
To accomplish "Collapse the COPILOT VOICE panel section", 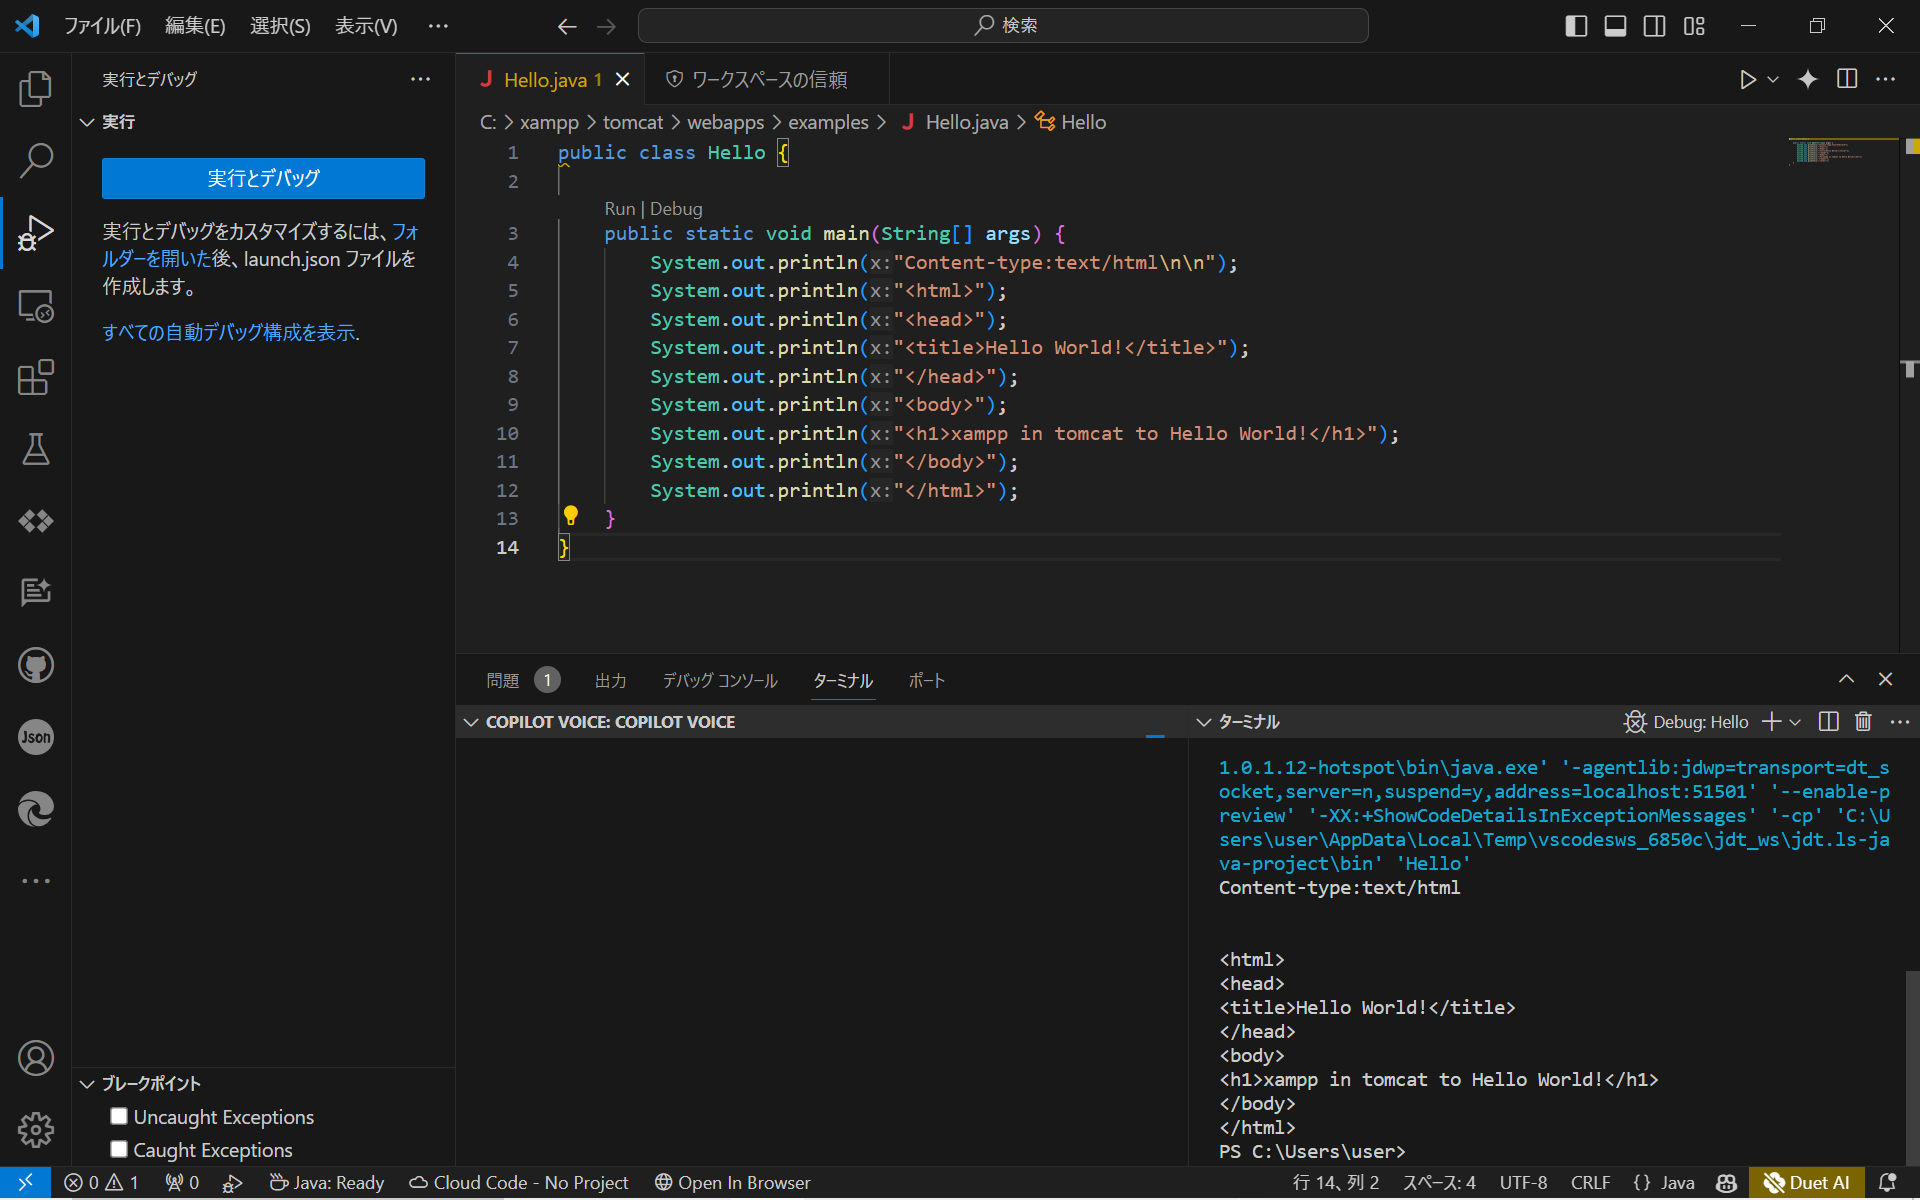I will tap(471, 722).
